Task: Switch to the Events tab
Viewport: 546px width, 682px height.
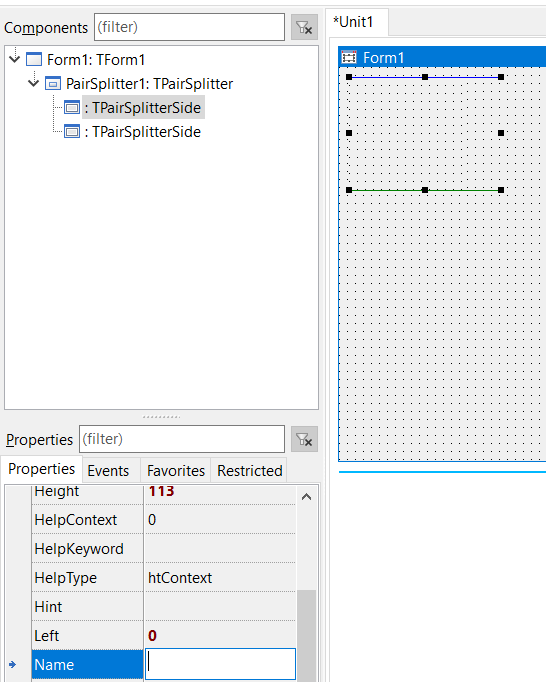Action: click(x=108, y=471)
